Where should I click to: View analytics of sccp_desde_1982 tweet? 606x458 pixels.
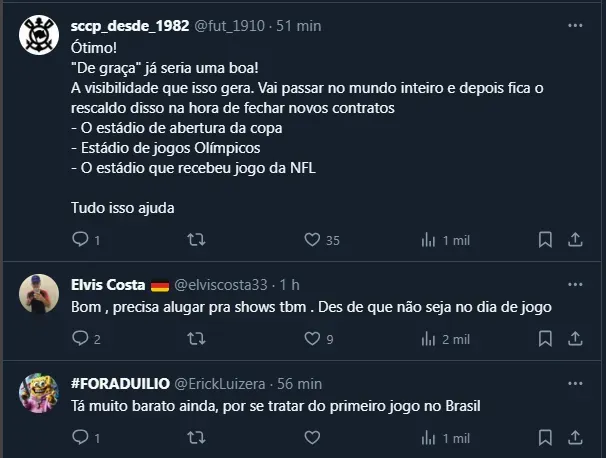tap(428, 240)
